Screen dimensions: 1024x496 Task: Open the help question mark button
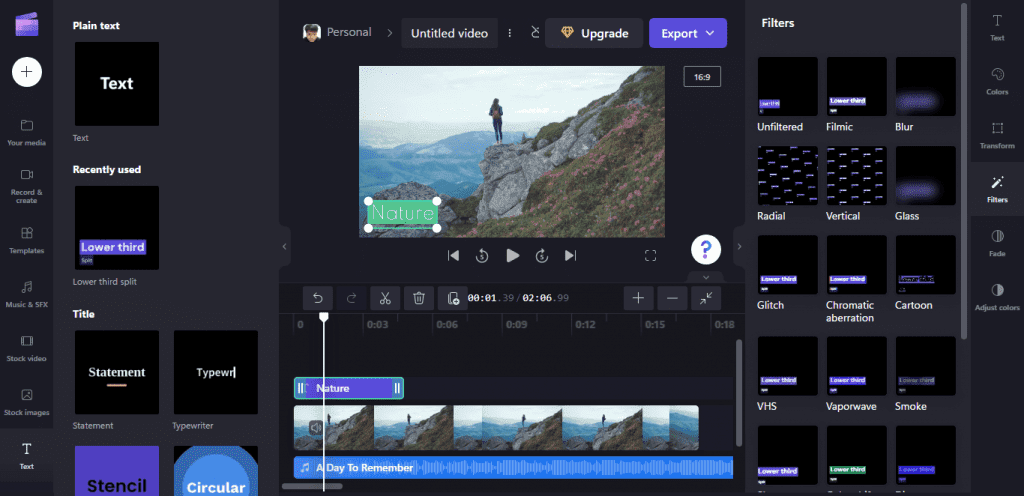click(x=706, y=249)
